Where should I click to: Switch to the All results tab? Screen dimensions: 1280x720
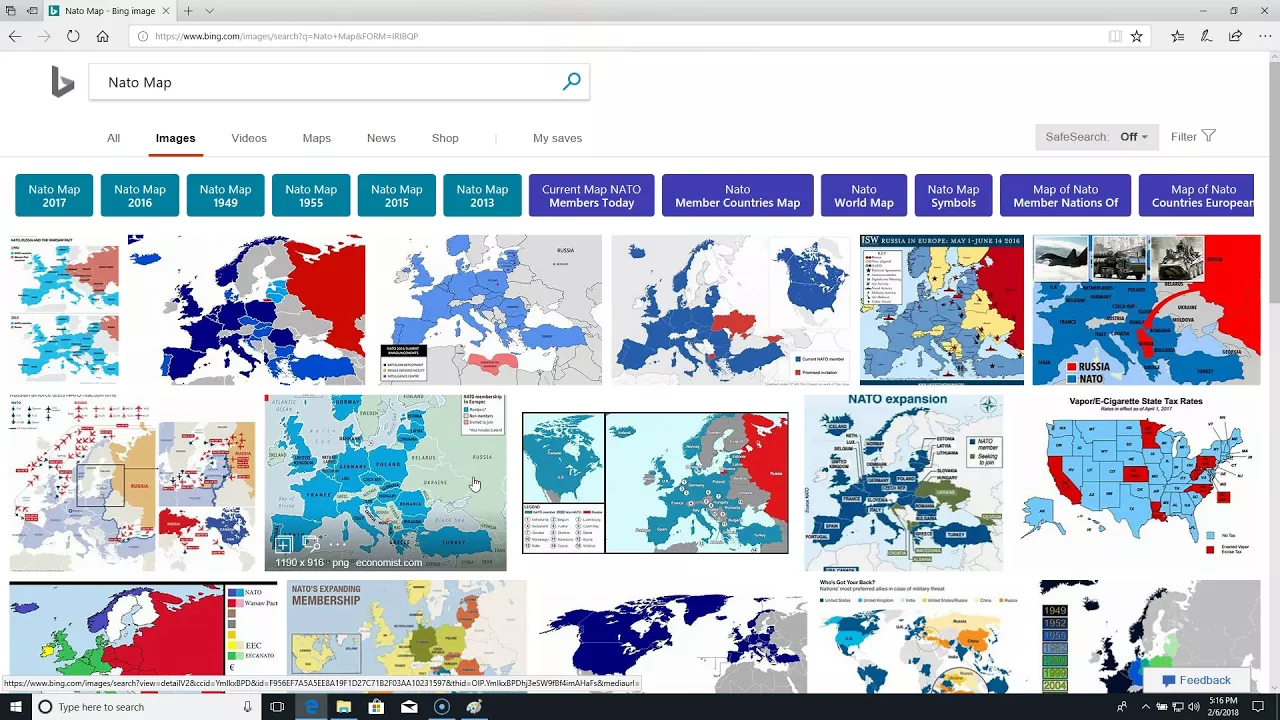click(x=114, y=138)
